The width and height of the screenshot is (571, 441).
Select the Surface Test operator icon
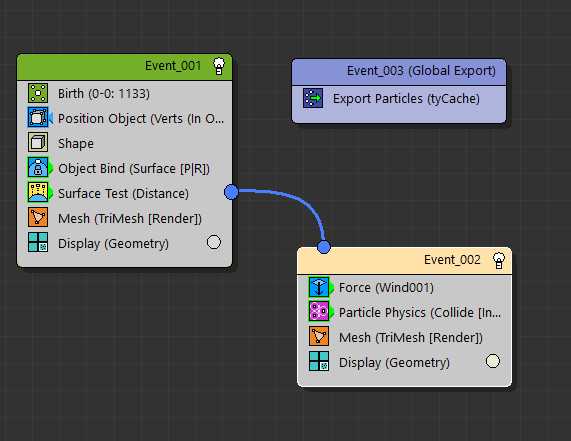pos(38,193)
